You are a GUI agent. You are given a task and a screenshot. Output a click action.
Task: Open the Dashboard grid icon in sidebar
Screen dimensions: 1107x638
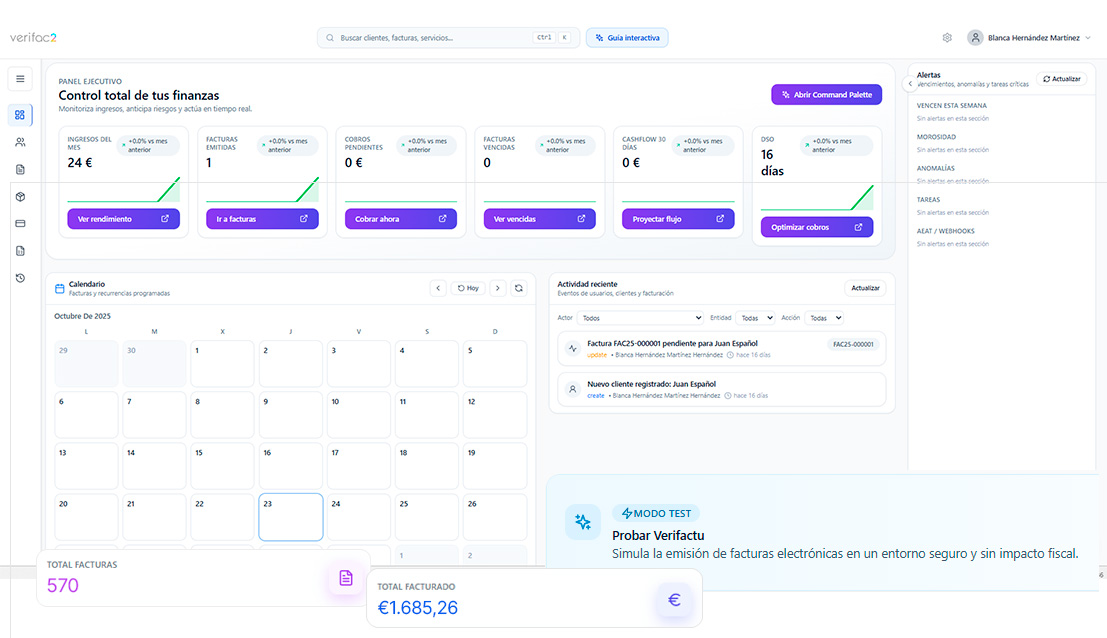(x=19, y=115)
